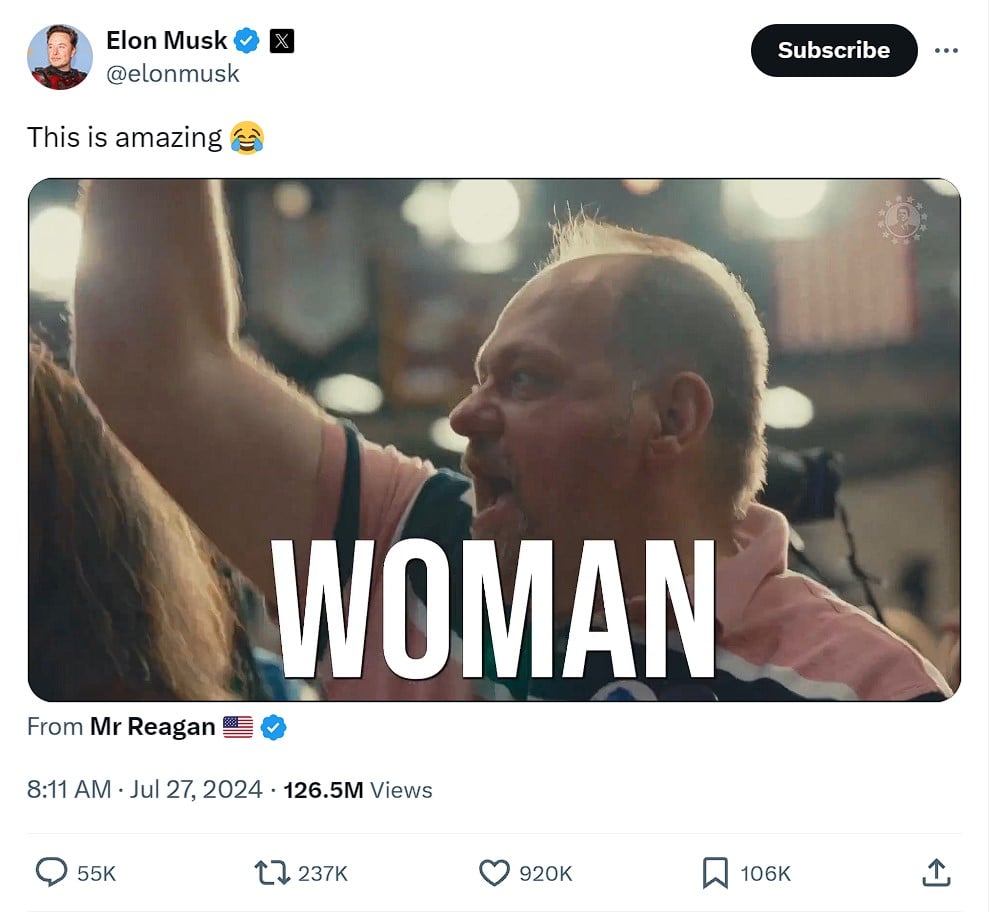Click the 8:11 AM Jul 27, 2024 timestamp

pyautogui.click(x=144, y=790)
